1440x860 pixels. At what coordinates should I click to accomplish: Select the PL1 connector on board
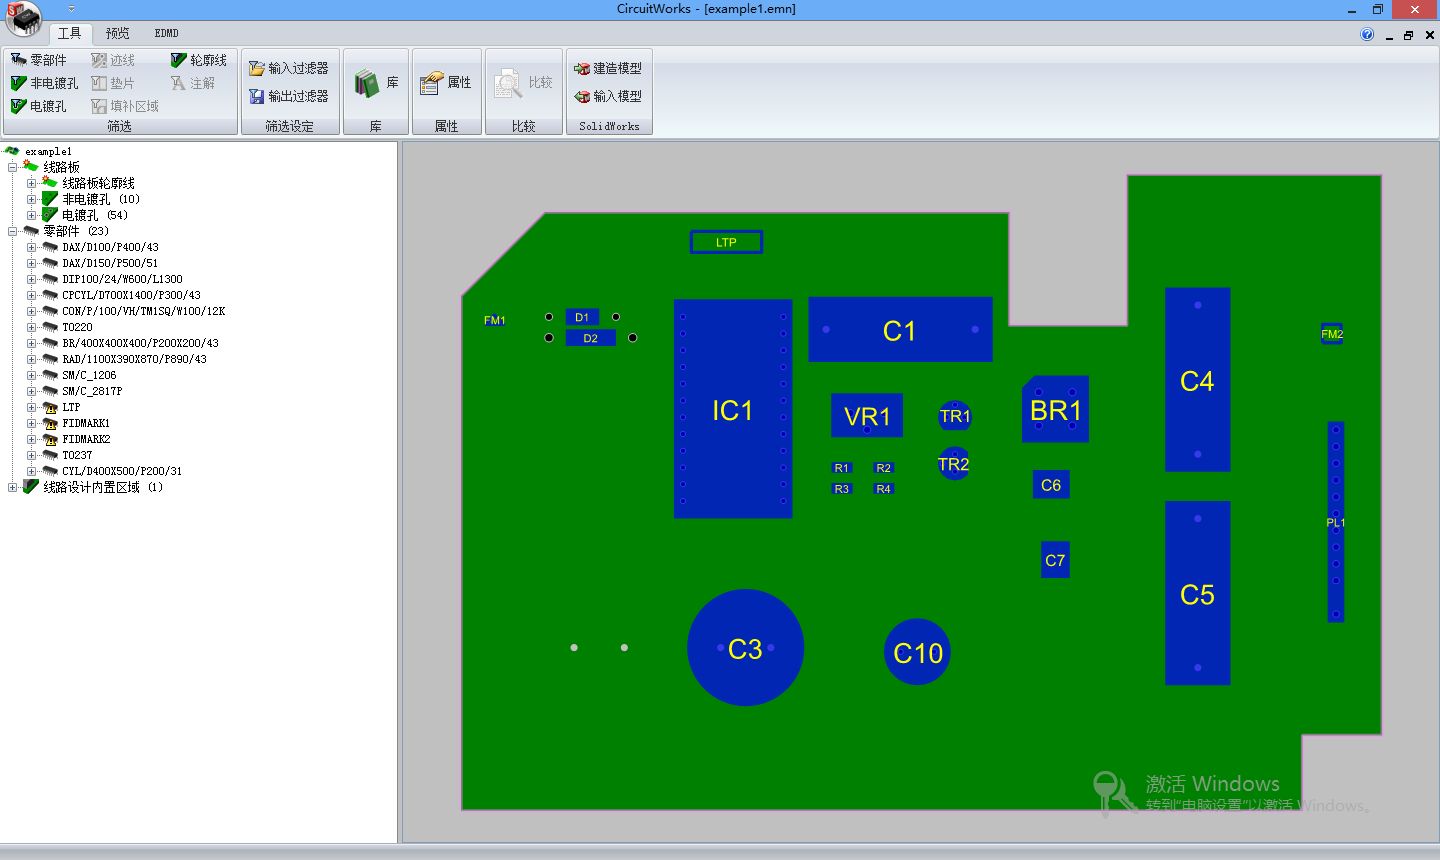pos(1336,522)
